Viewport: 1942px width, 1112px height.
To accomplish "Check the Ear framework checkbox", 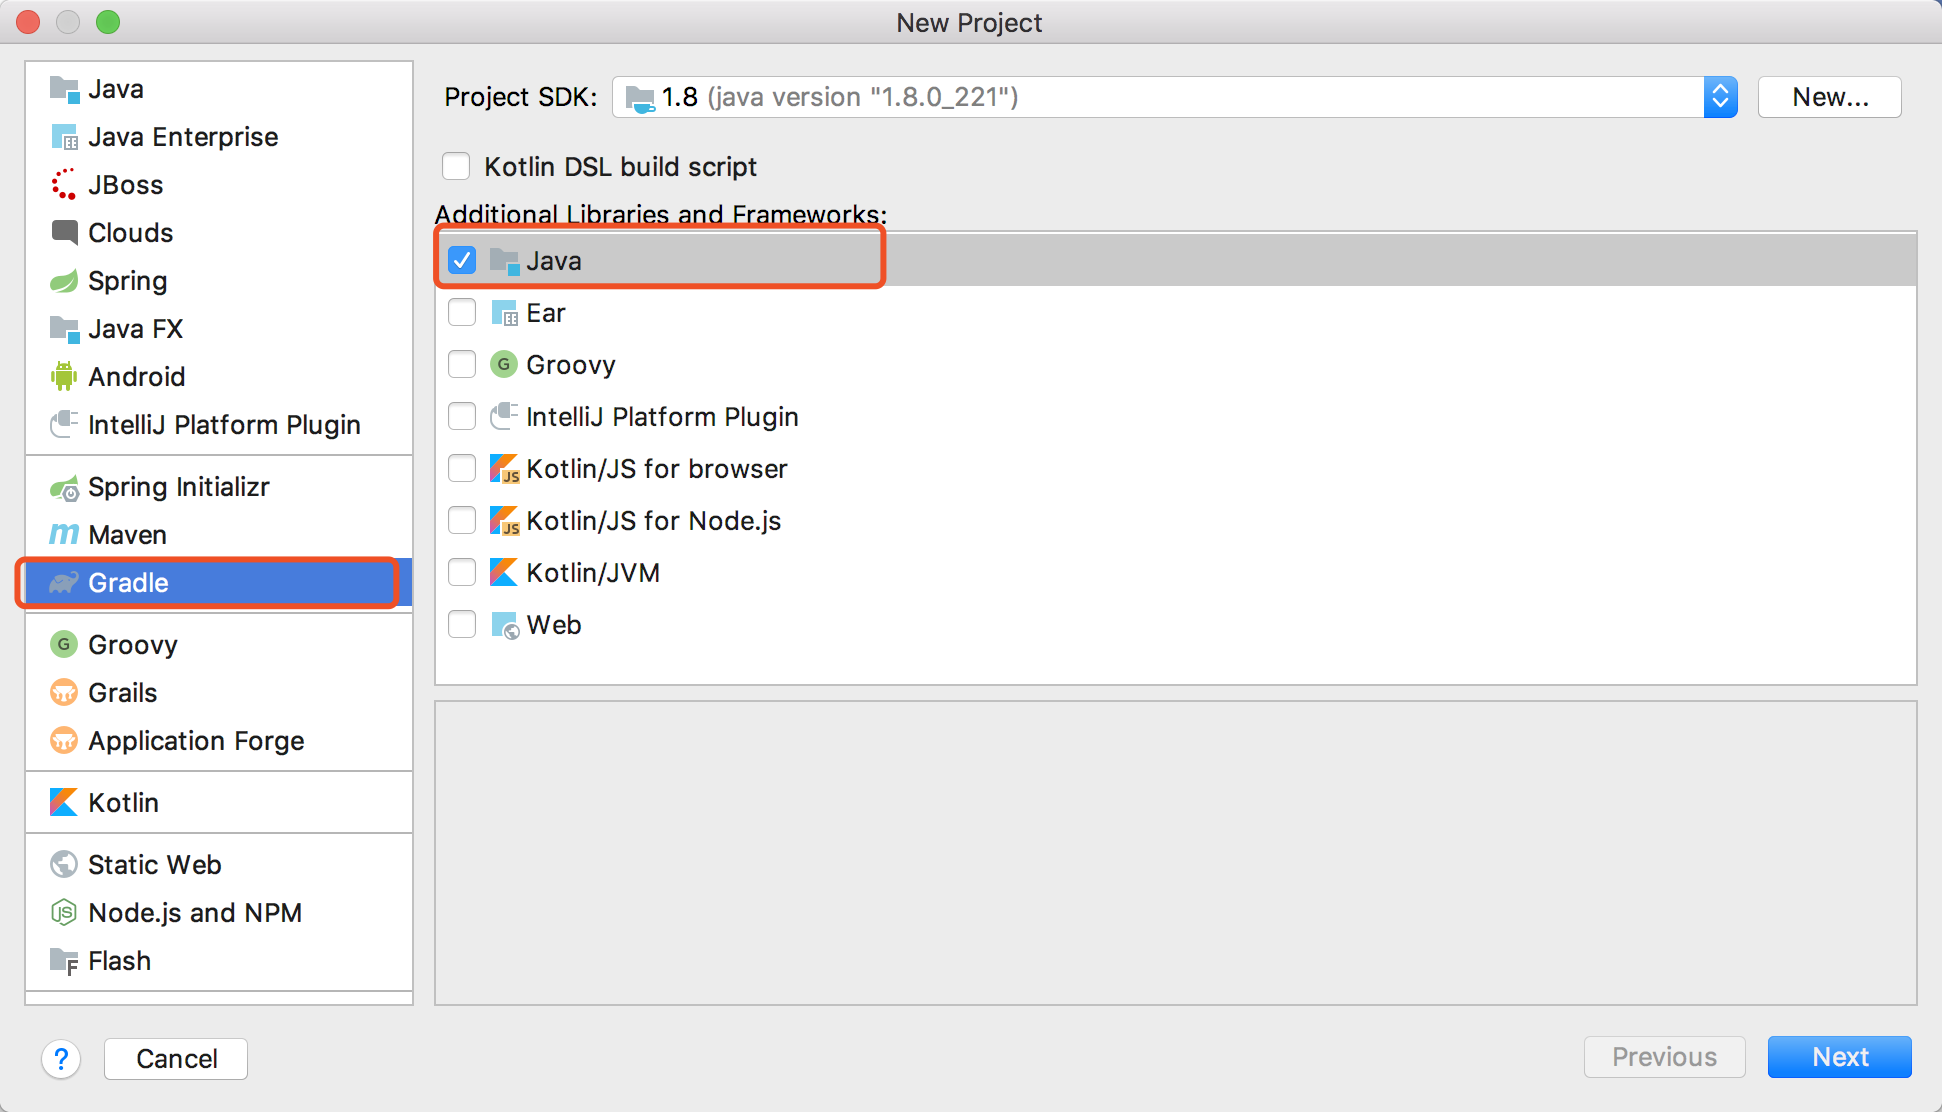I will [462, 313].
